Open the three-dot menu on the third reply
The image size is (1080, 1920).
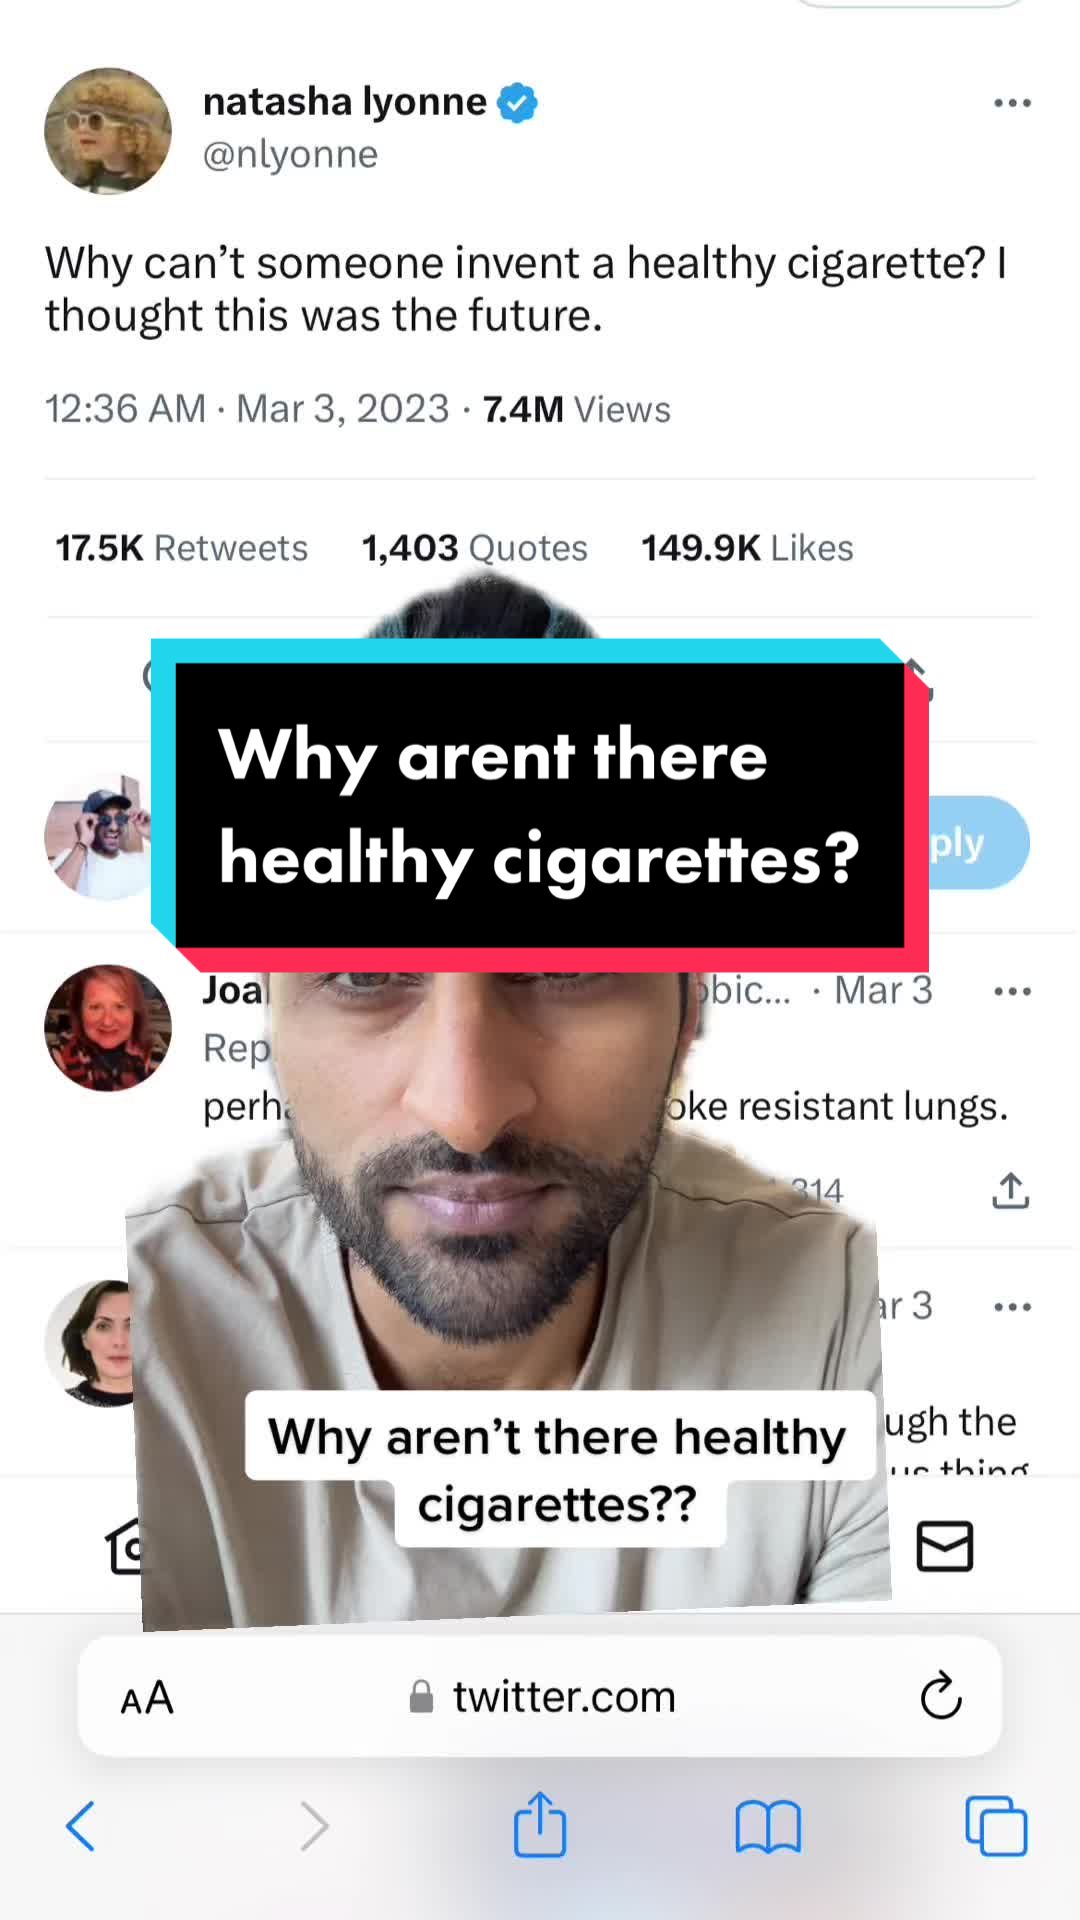[1012, 1306]
